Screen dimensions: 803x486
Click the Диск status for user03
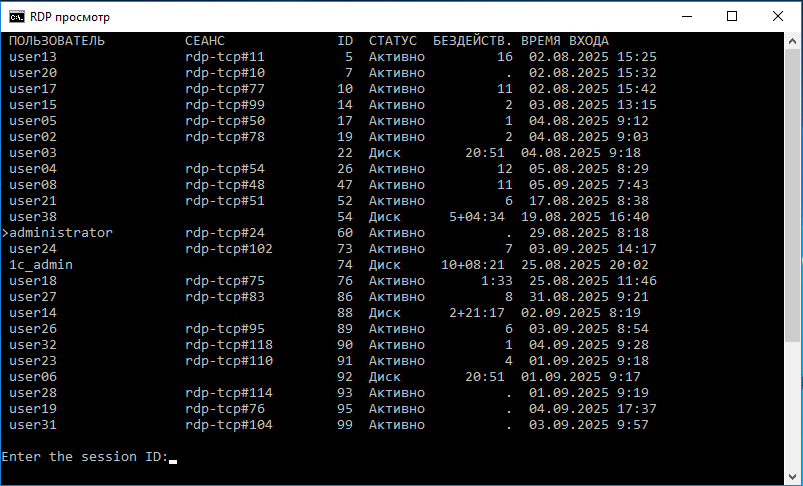[x=385, y=153]
